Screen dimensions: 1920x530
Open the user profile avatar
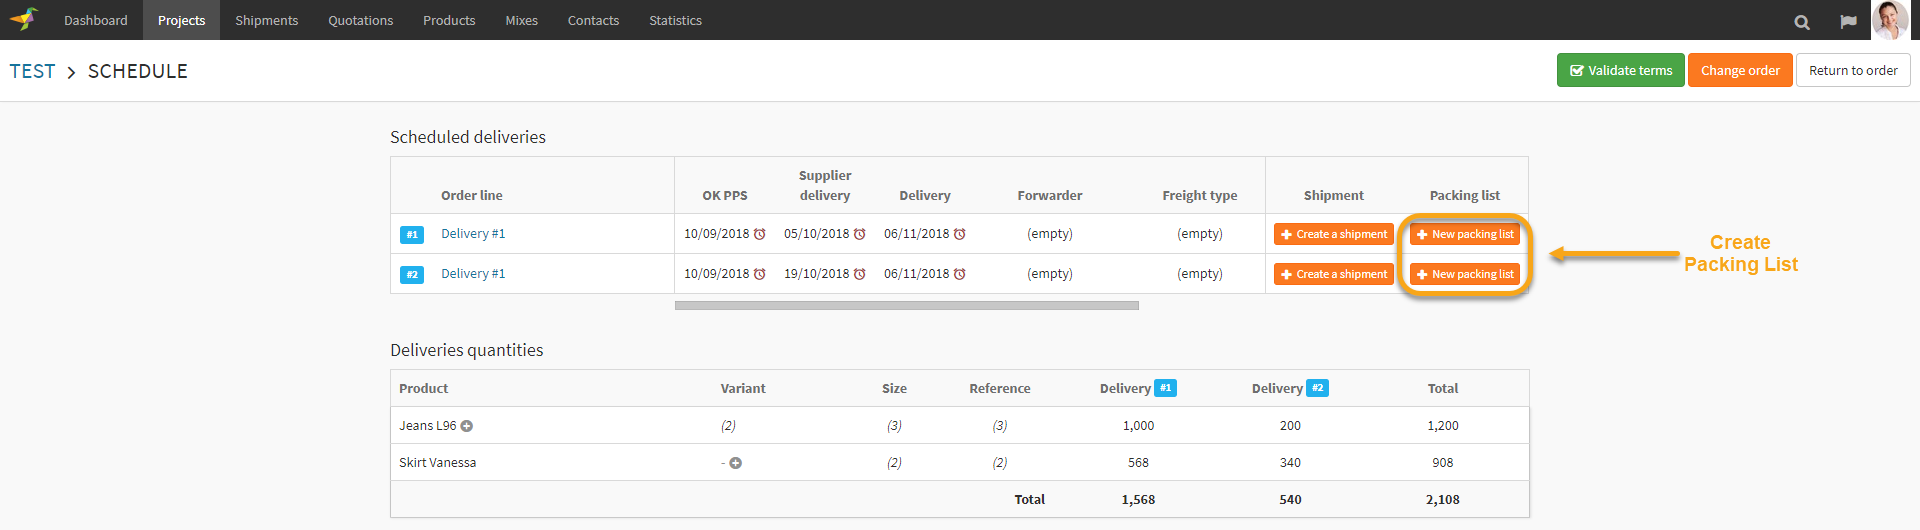(x=1890, y=20)
